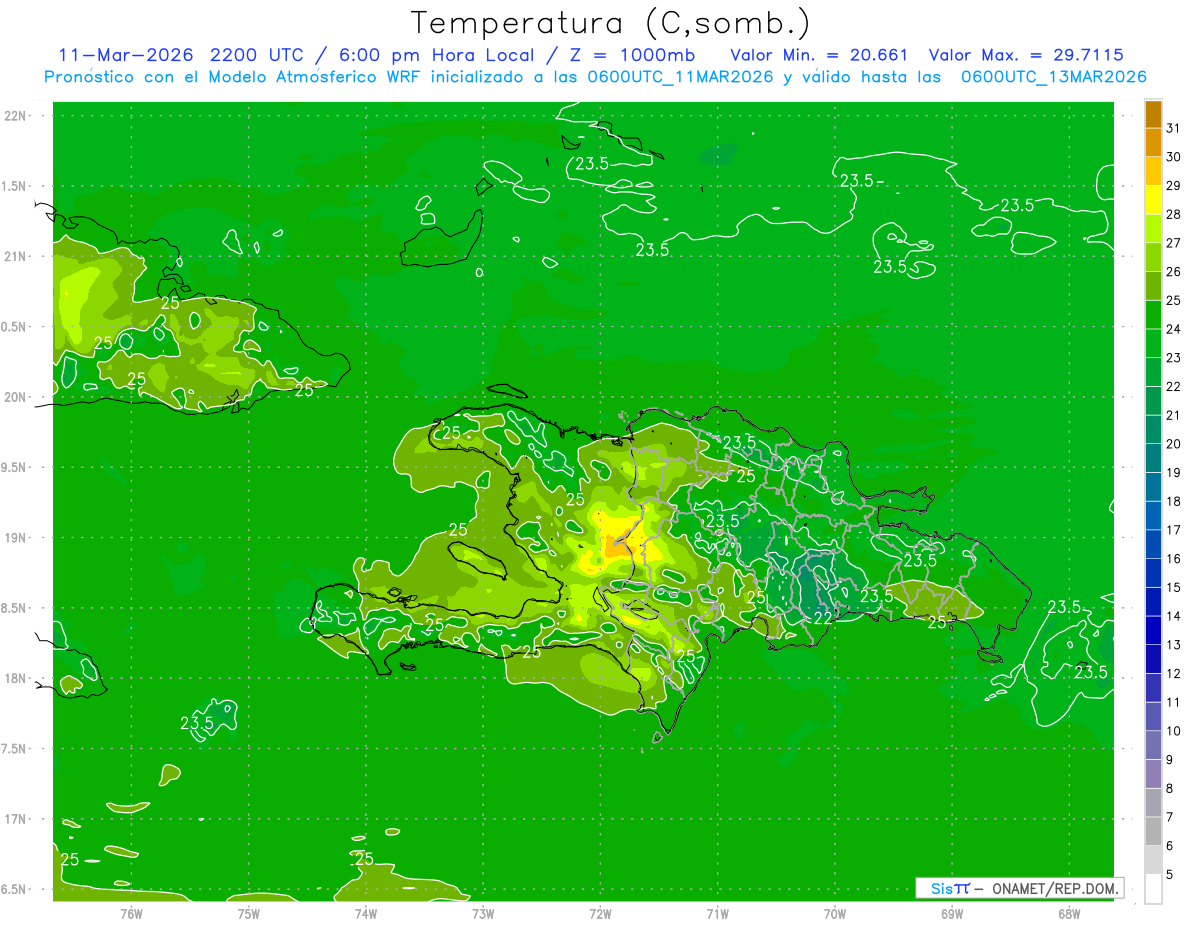The height and width of the screenshot is (927, 1200).
Task: Click the "73W" longitude axis label
Action: point(483,913)
